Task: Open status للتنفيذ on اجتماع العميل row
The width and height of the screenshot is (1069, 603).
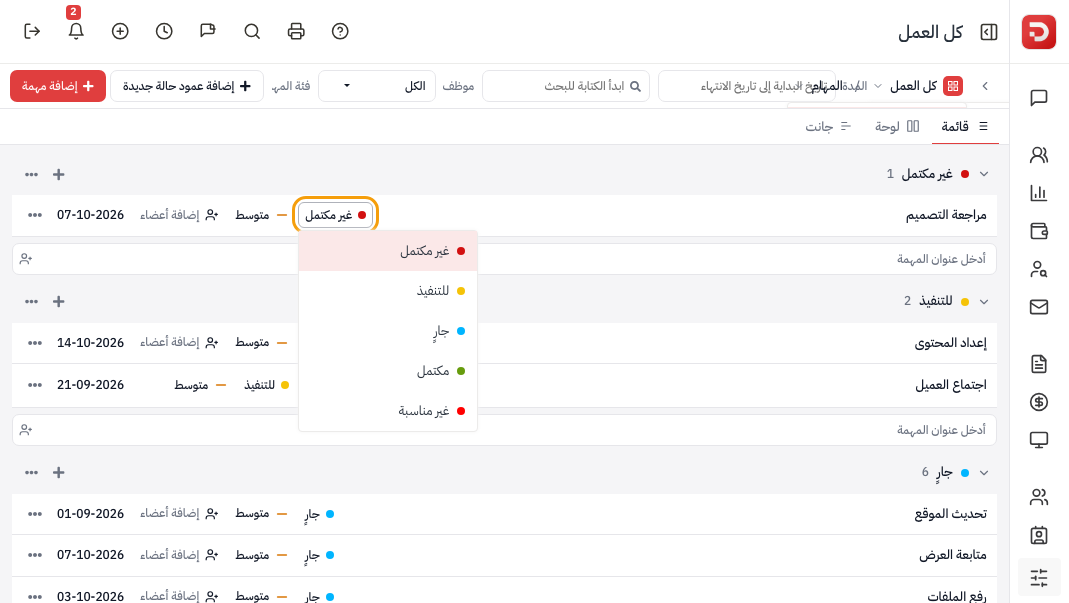Action: tap(267, 385)
